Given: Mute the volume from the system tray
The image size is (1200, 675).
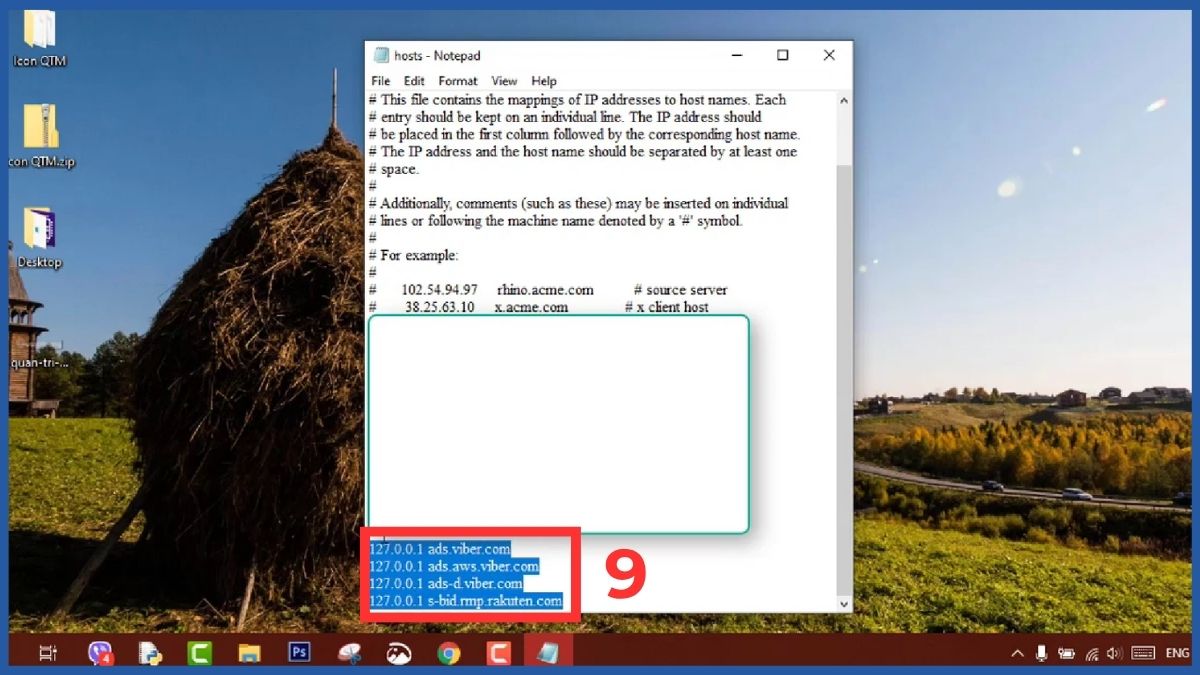Looking at the screenshot, I should pyautogui.click(x=1114, y=655).
